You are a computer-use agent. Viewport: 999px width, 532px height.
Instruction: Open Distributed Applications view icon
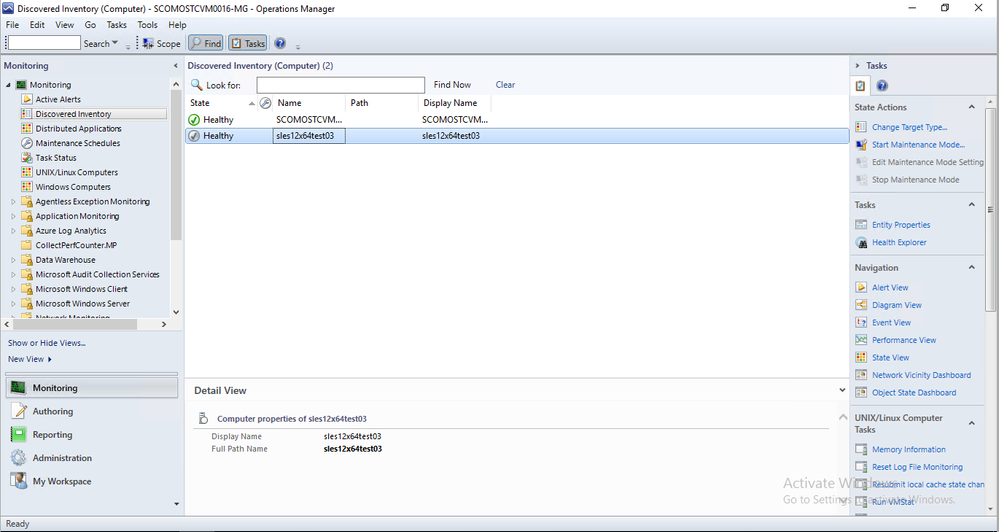(27, 129)
